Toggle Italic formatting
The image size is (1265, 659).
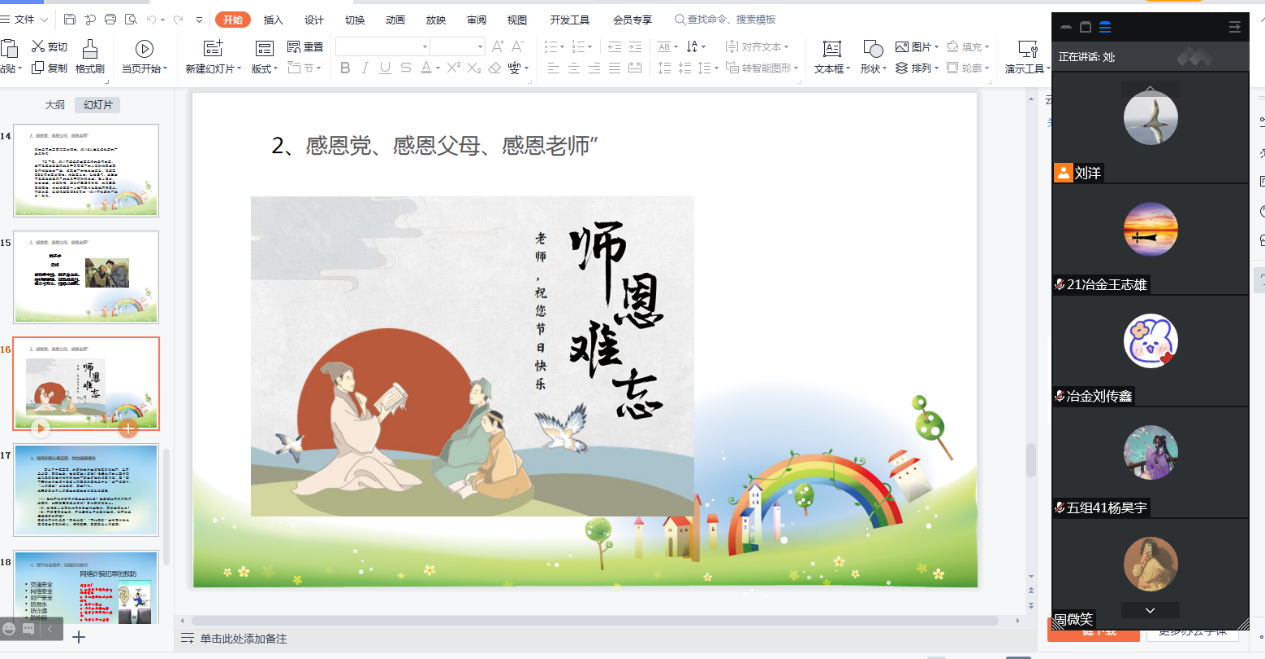point(365,68)
